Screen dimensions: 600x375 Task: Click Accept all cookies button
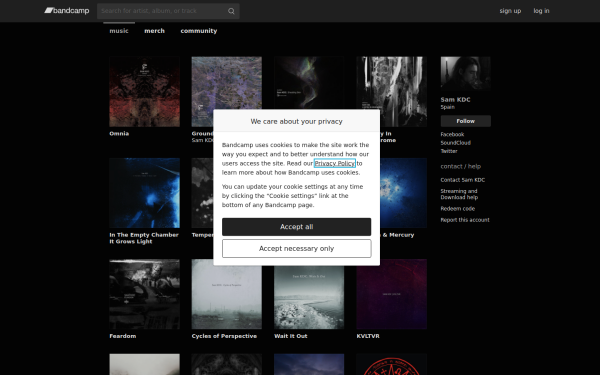tap(297, 227)
